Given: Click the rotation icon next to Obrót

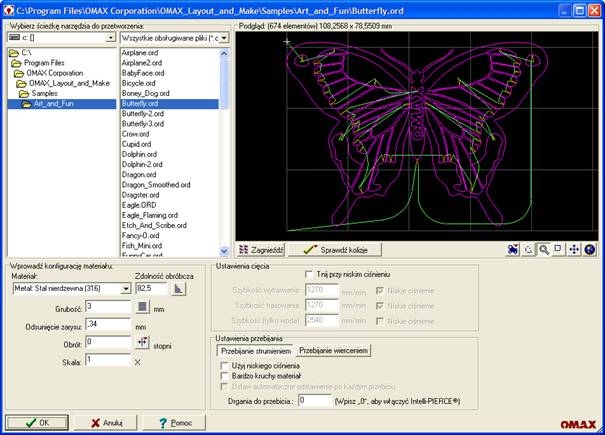Looking at the screenshot, I should click(141, 342).
